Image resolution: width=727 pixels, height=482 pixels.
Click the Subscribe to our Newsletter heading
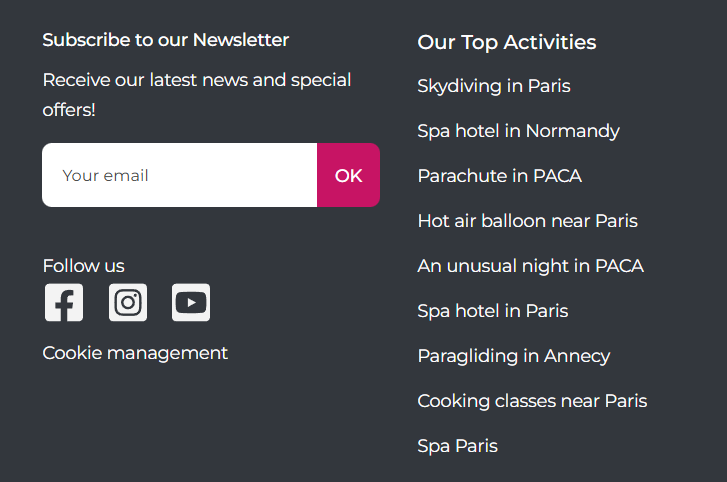[165, 40]
